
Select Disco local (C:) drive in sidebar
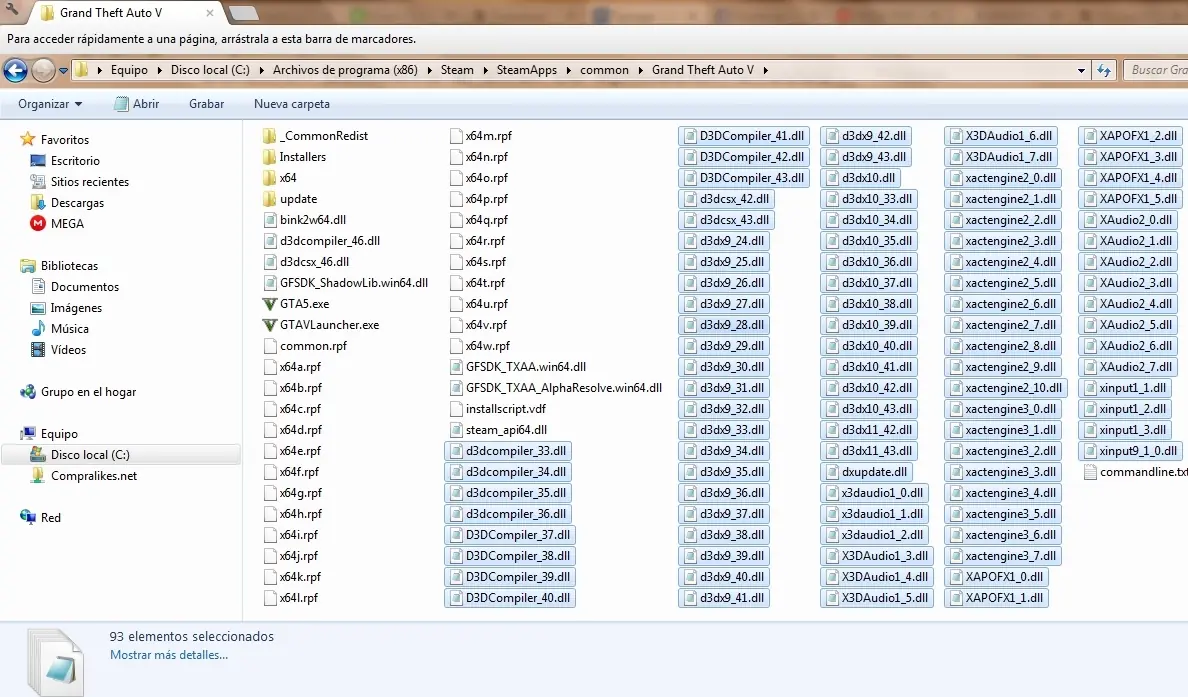coord(90,455)
